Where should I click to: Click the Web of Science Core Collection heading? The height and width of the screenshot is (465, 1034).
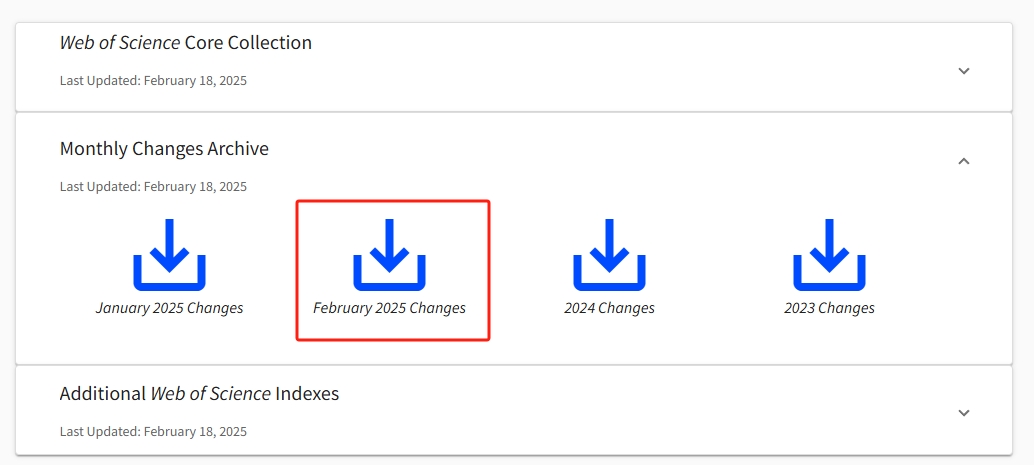(186, 43)
